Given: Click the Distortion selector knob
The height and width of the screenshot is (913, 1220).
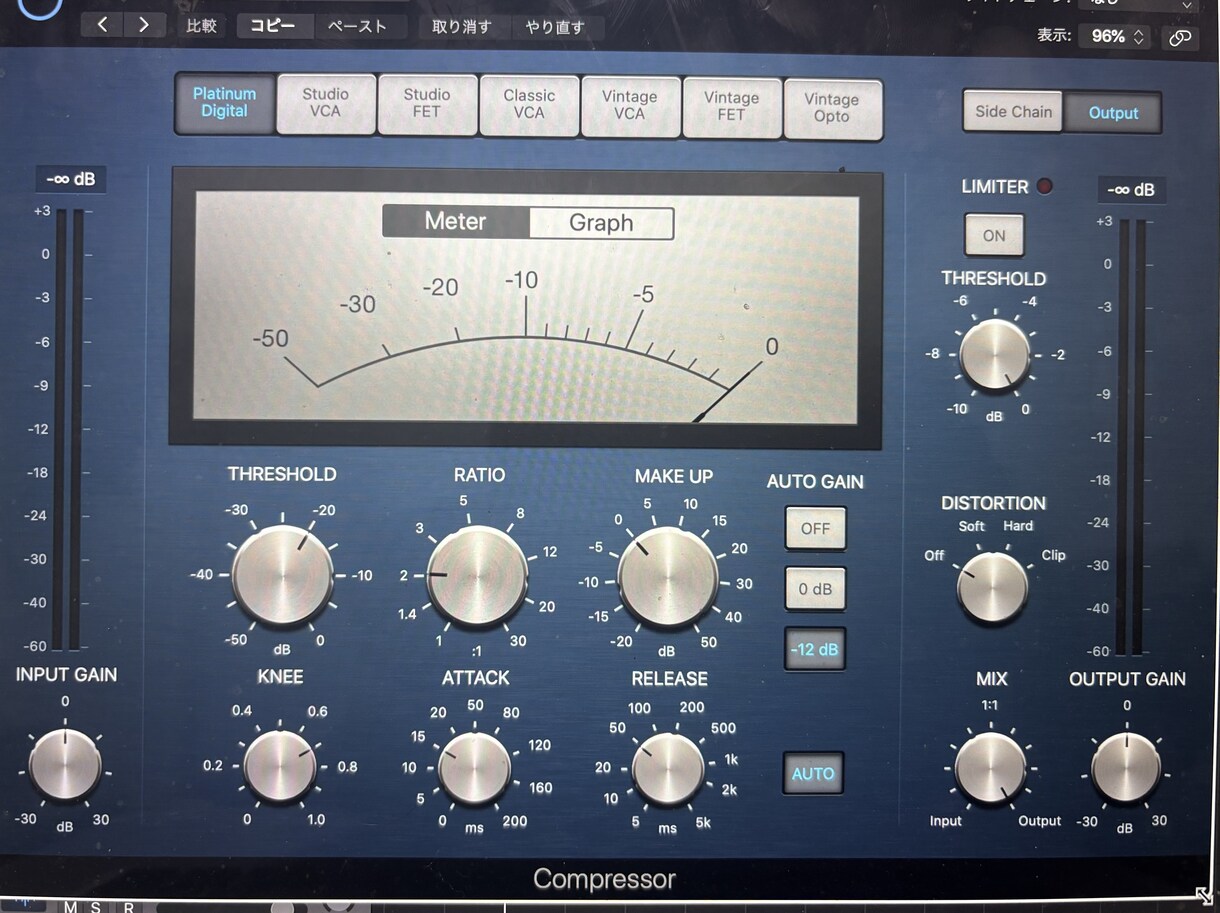Looking at the screenshot, I should click(992, 587).
